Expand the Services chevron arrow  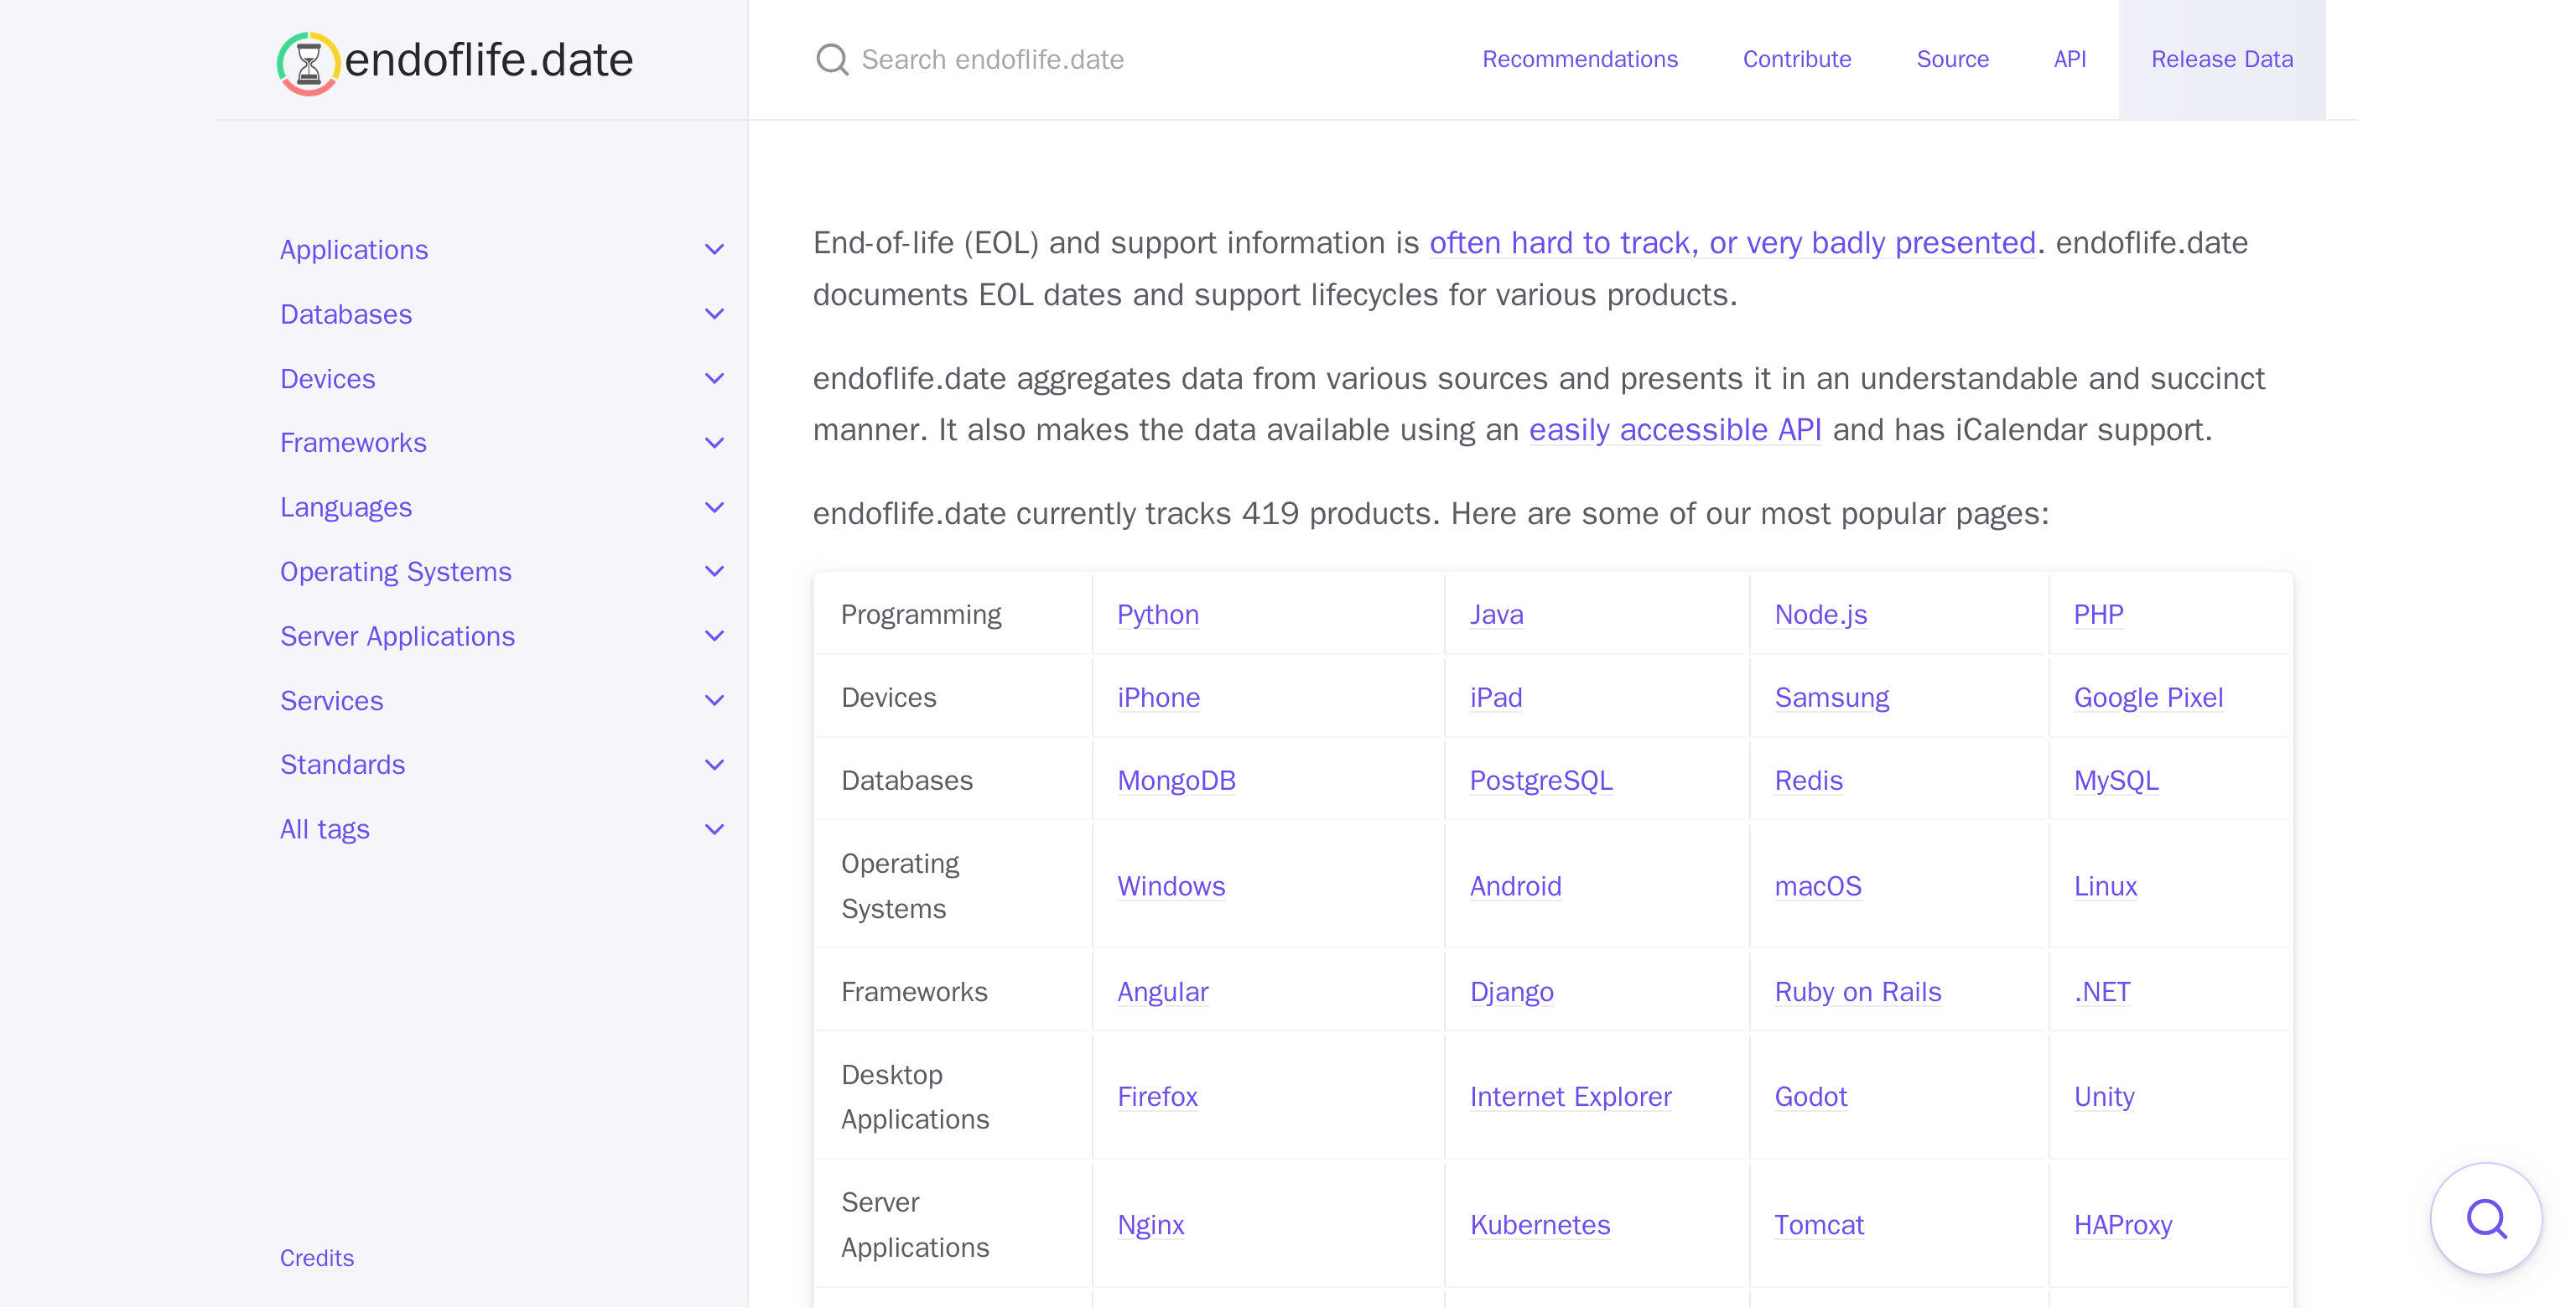point(714,700)
